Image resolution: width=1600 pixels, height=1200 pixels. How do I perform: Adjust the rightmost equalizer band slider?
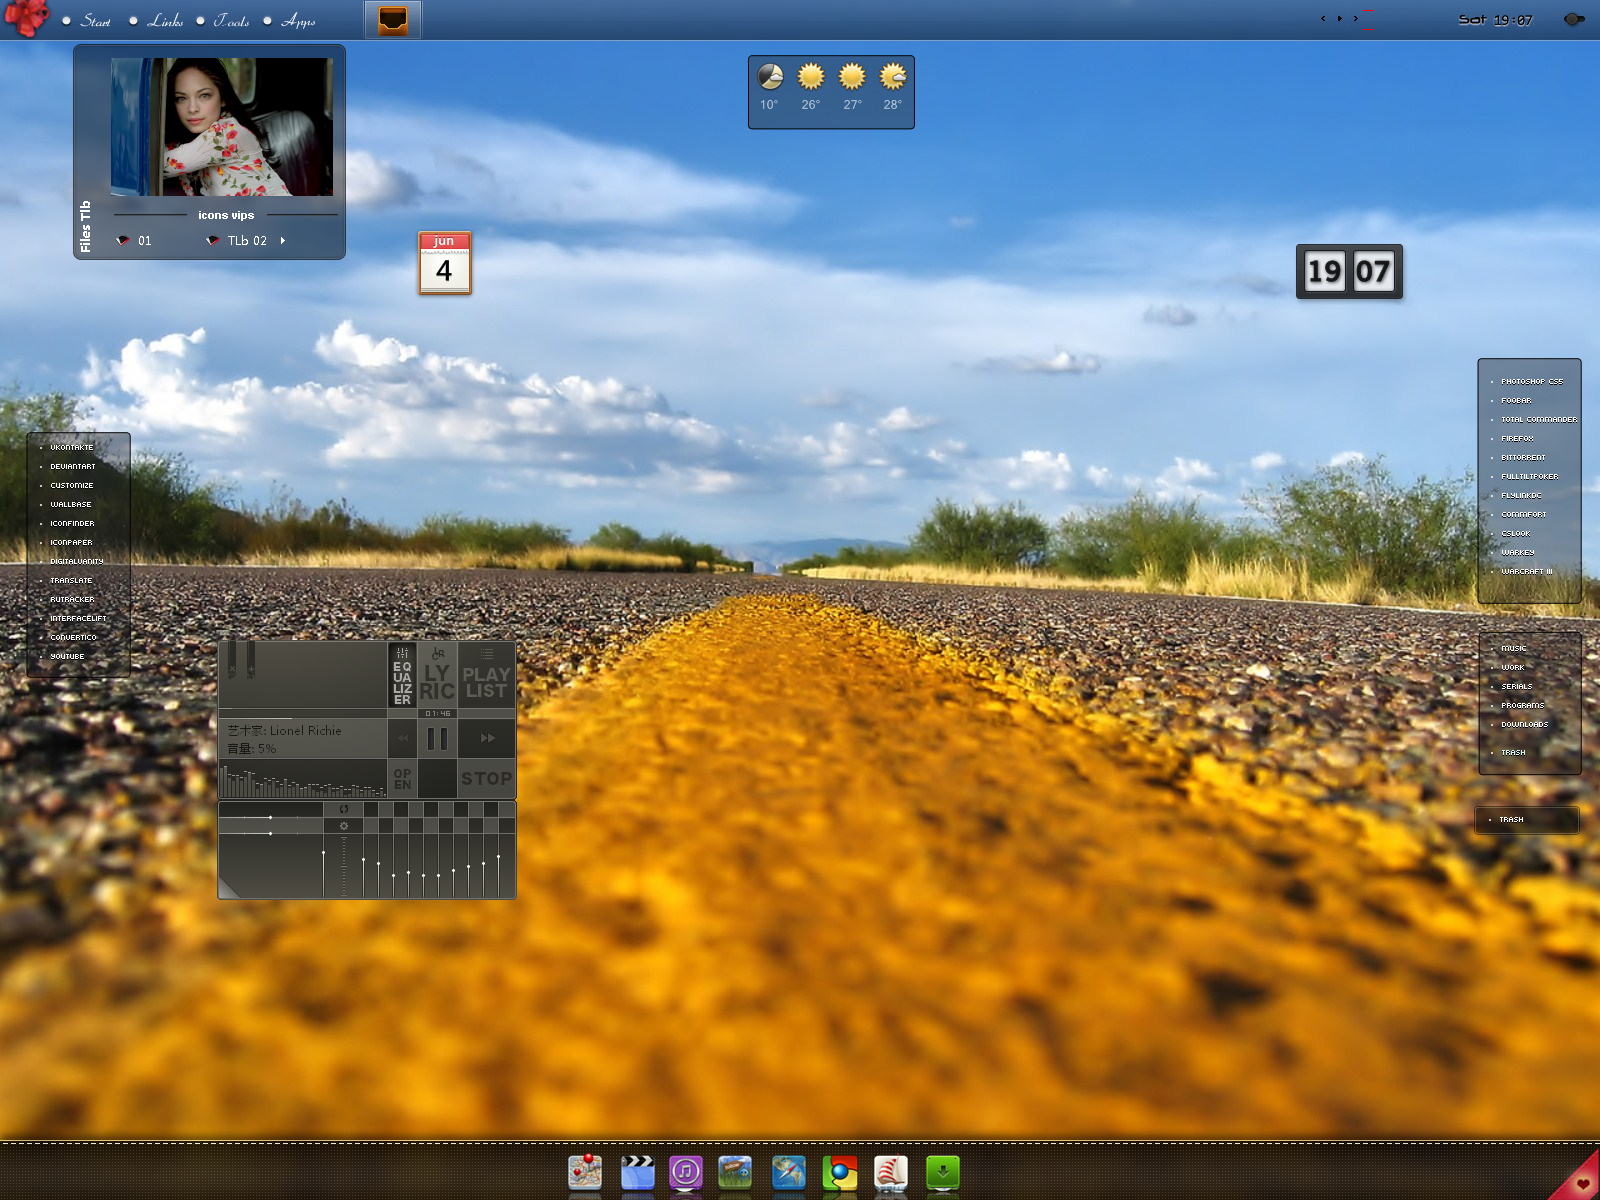tap(498, 858)
